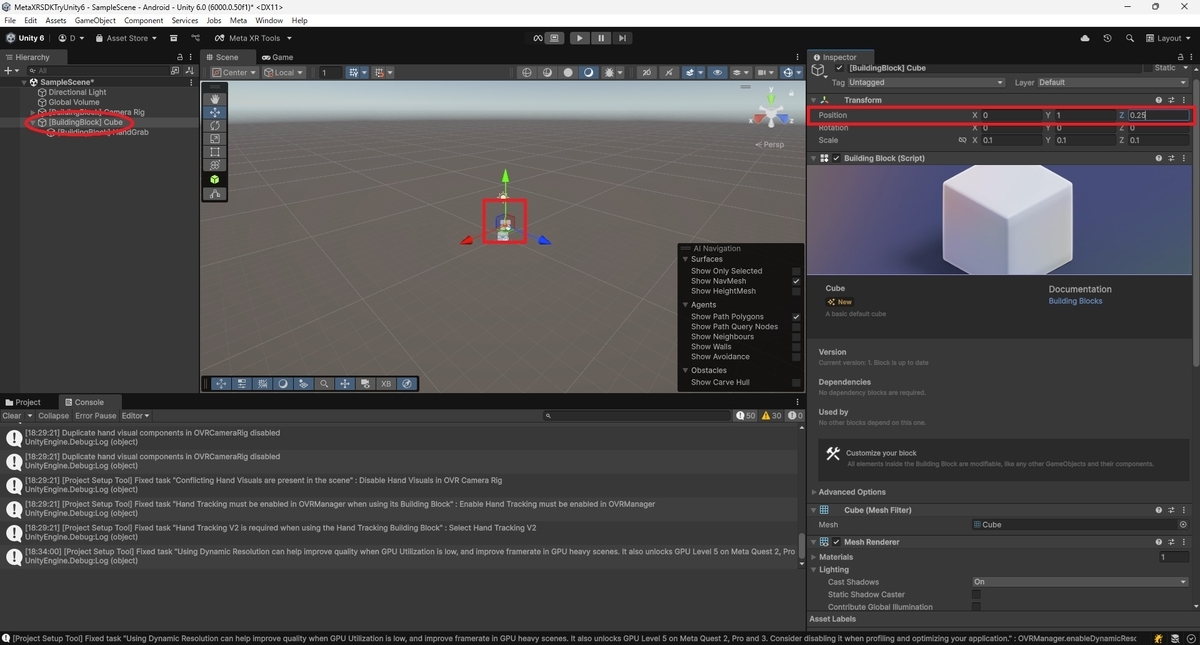Screen dimensions: 1200x645
Task: Open the GameObject menu
Action: click(x=95, y=20)
